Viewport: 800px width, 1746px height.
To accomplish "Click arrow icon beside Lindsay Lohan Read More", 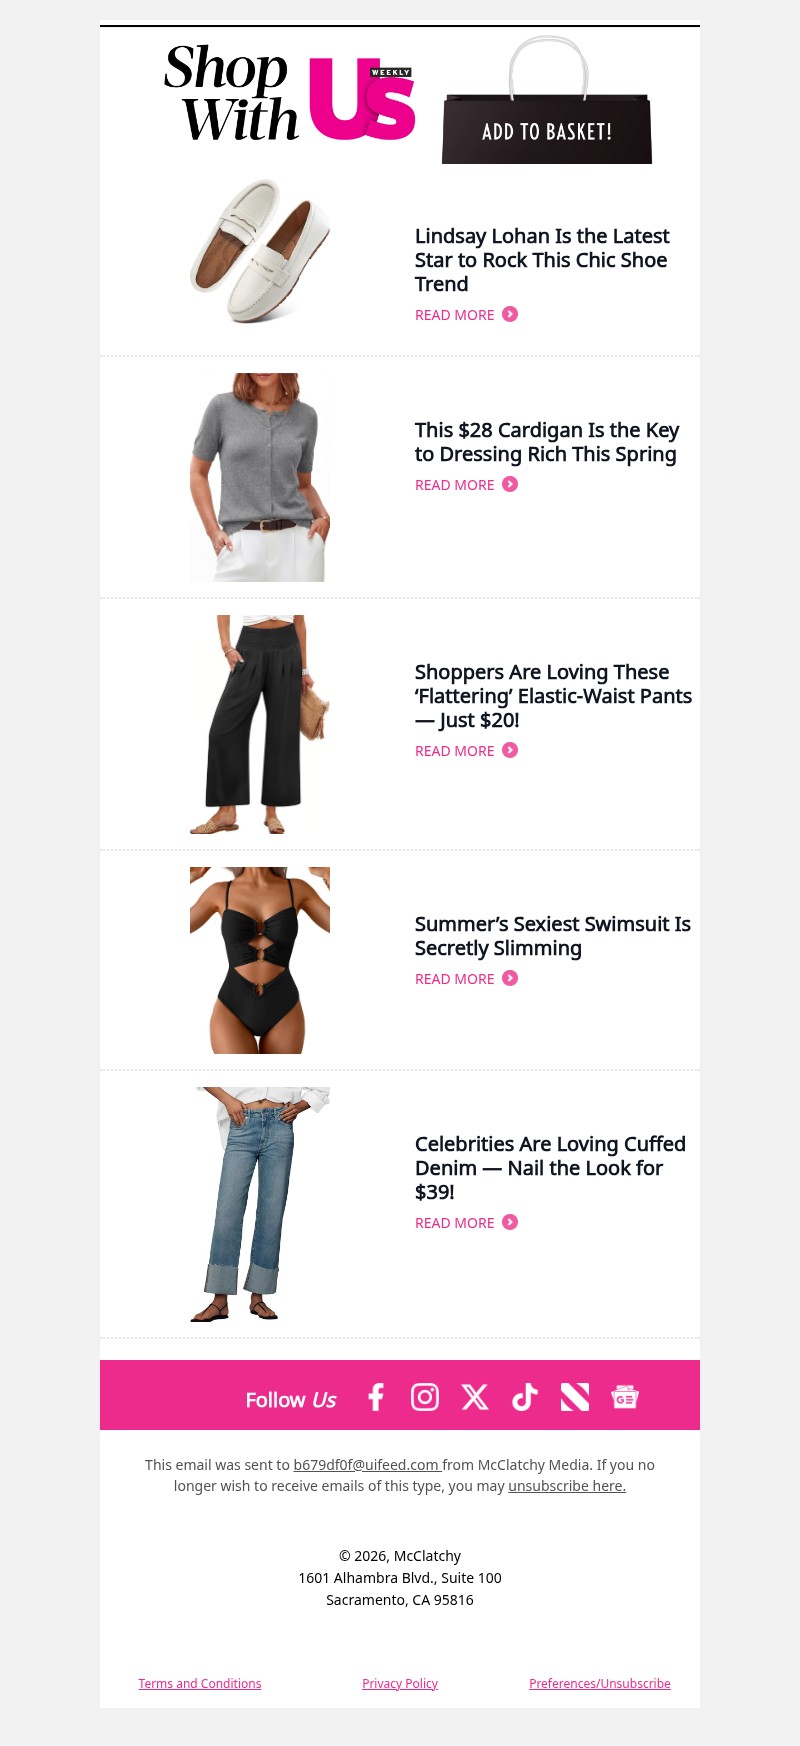I will (x=510, y=314).
